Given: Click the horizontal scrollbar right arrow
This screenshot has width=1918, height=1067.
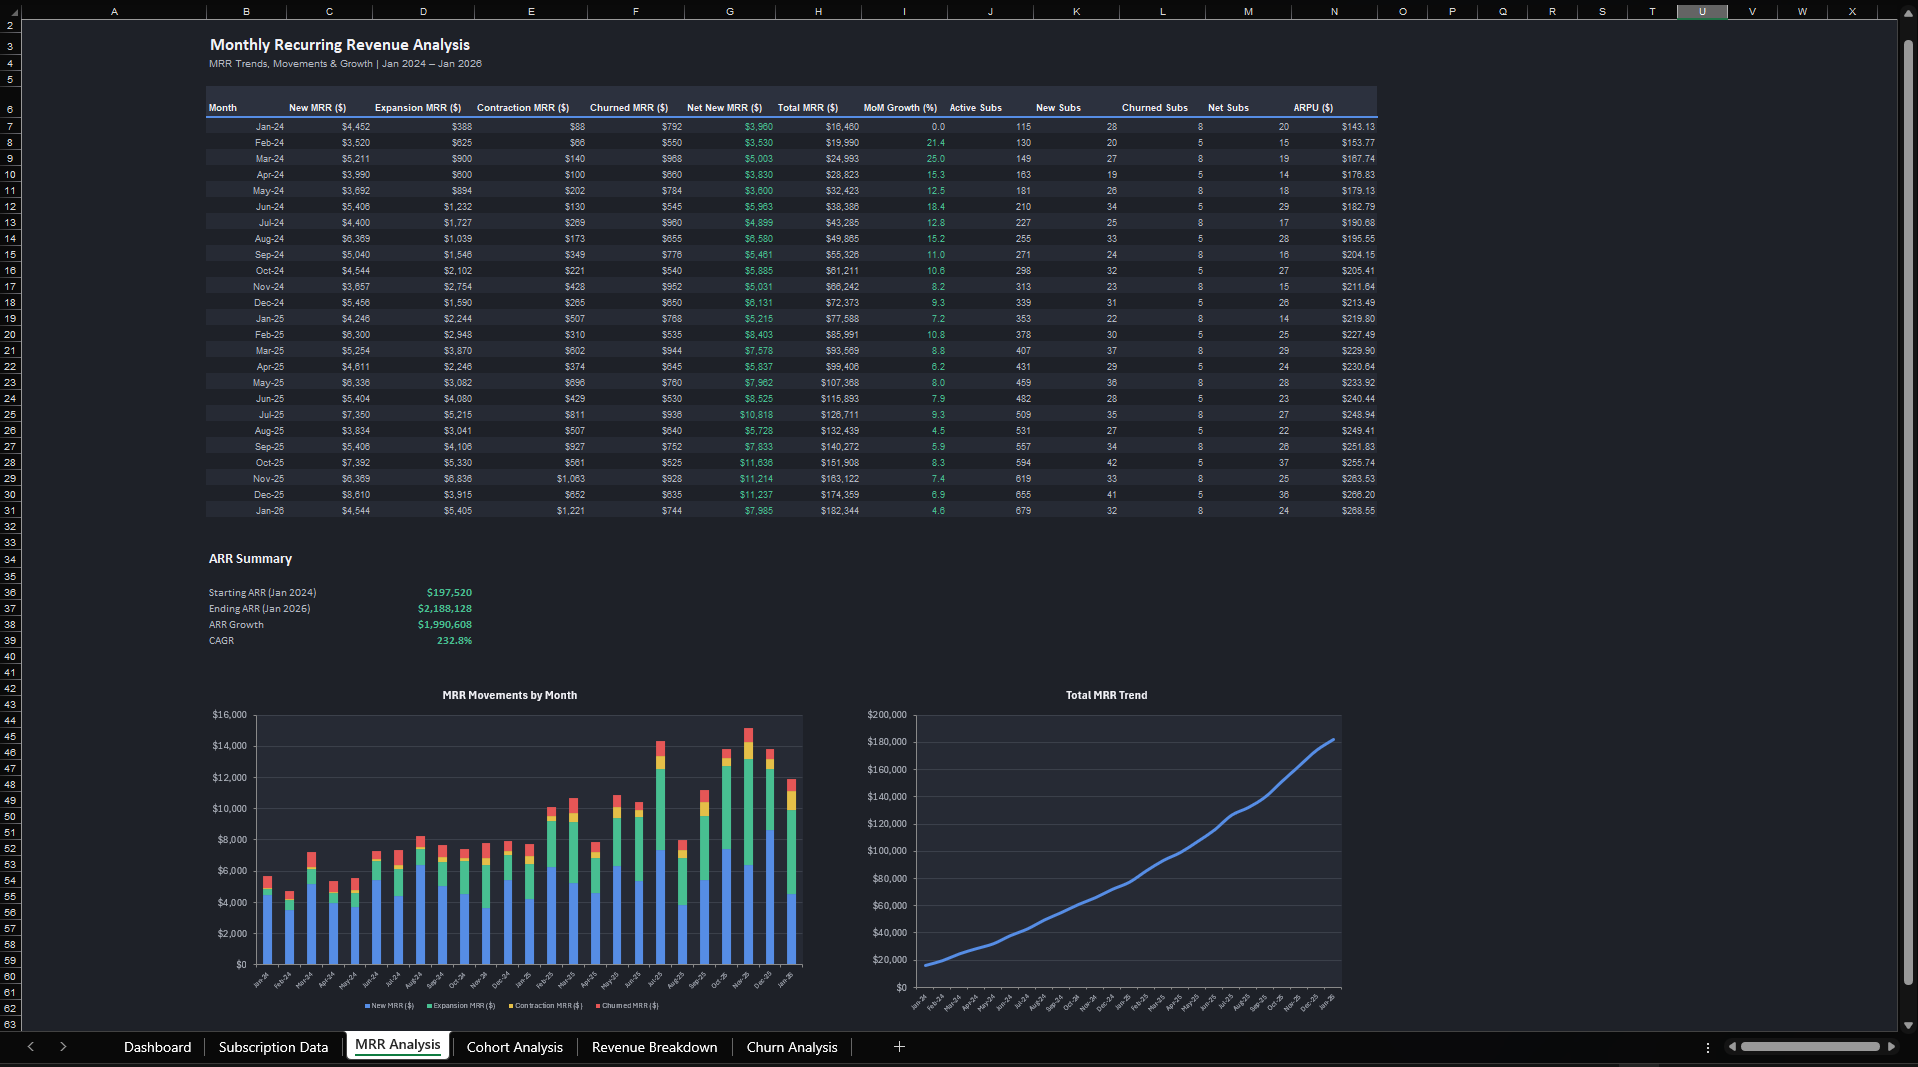Looking at the screenshot, I should point(1891,1047).
